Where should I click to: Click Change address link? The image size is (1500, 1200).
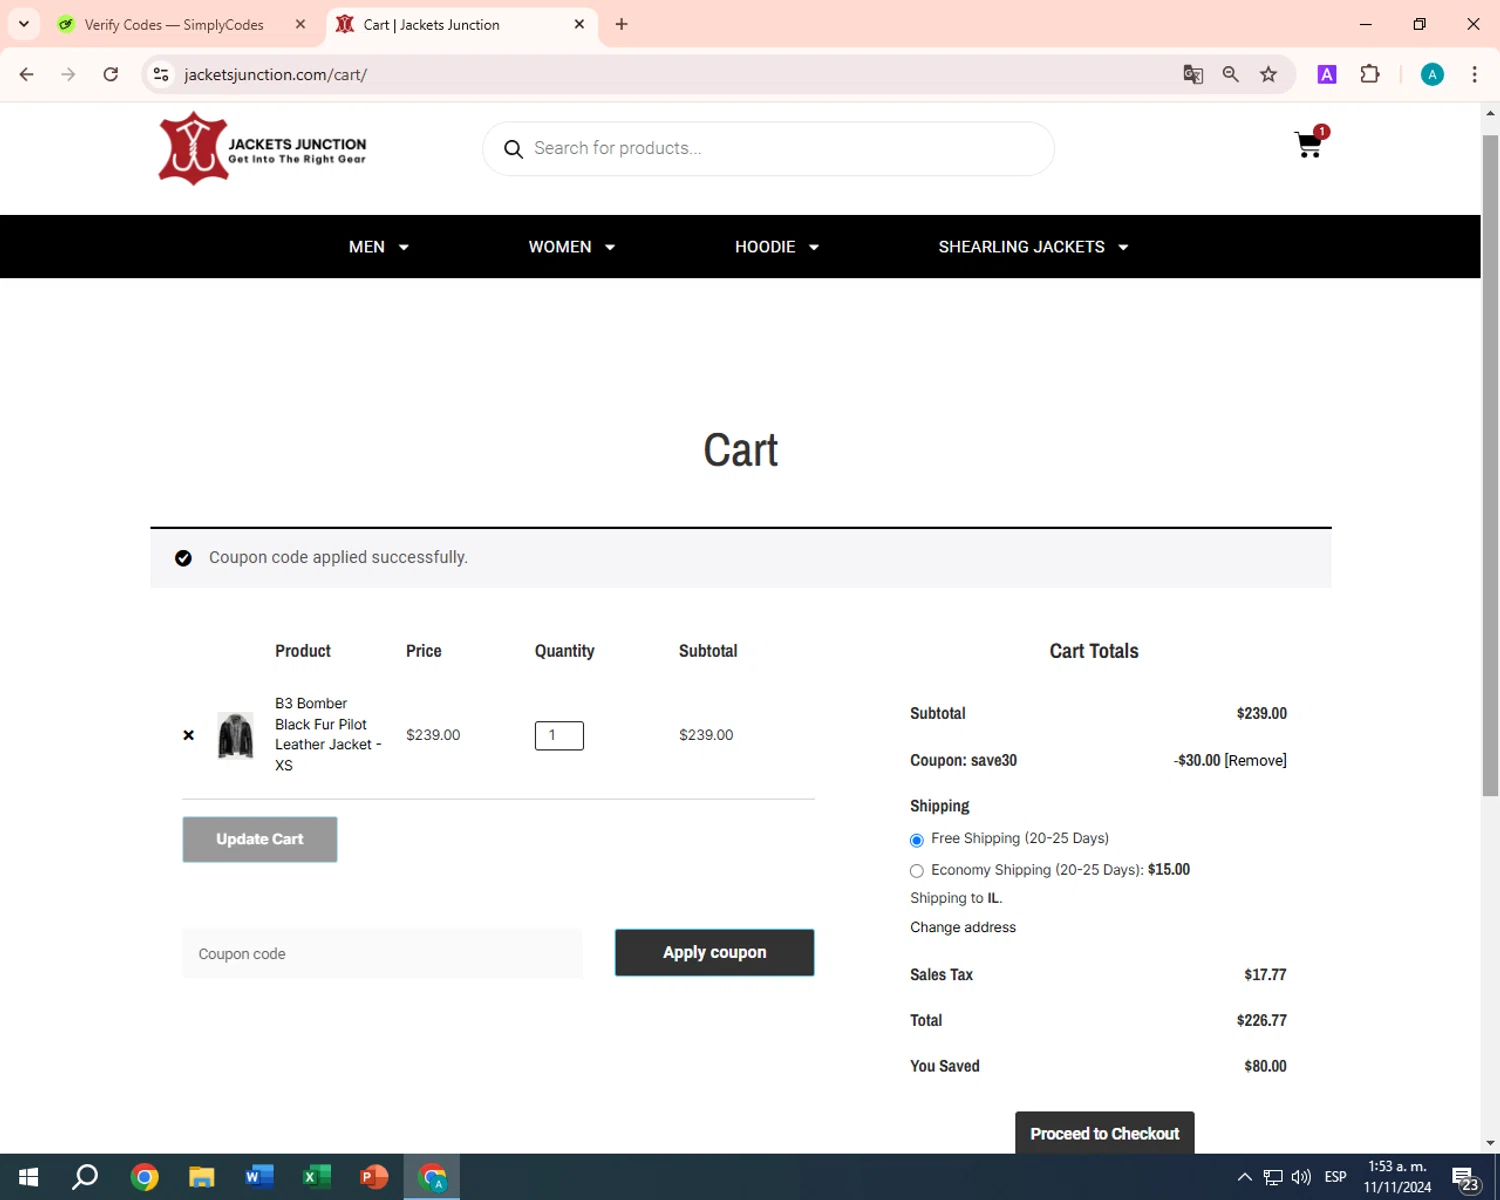tap(963, 927)
